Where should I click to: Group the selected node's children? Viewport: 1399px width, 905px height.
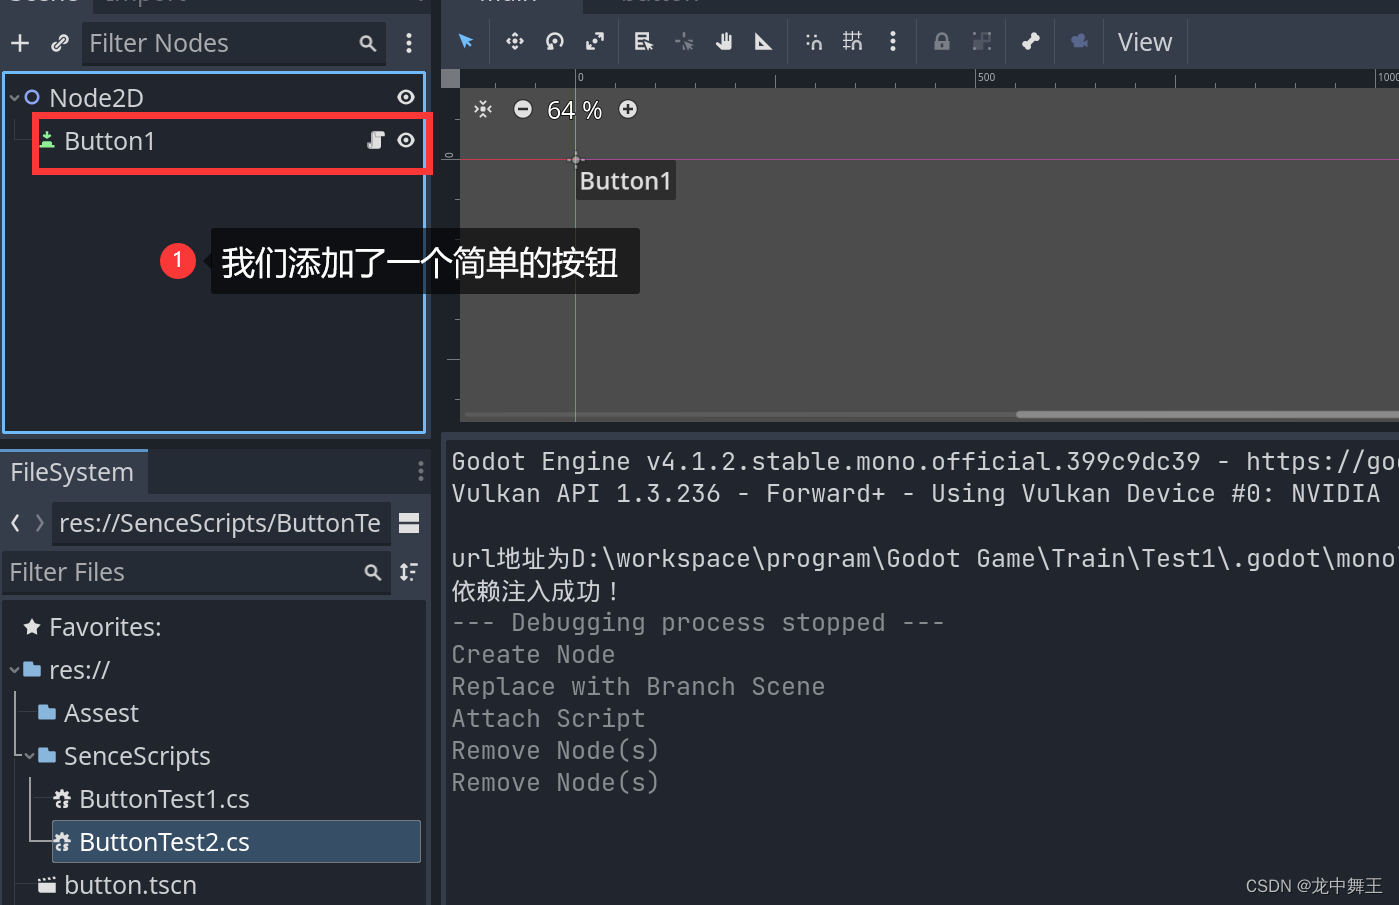[x=982, y=41]
